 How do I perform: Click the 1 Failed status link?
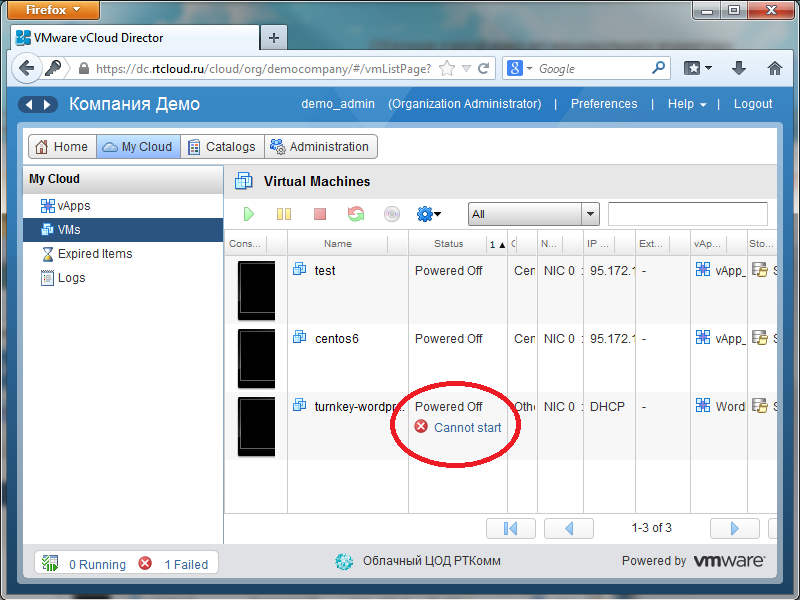(x=186, y=564)
